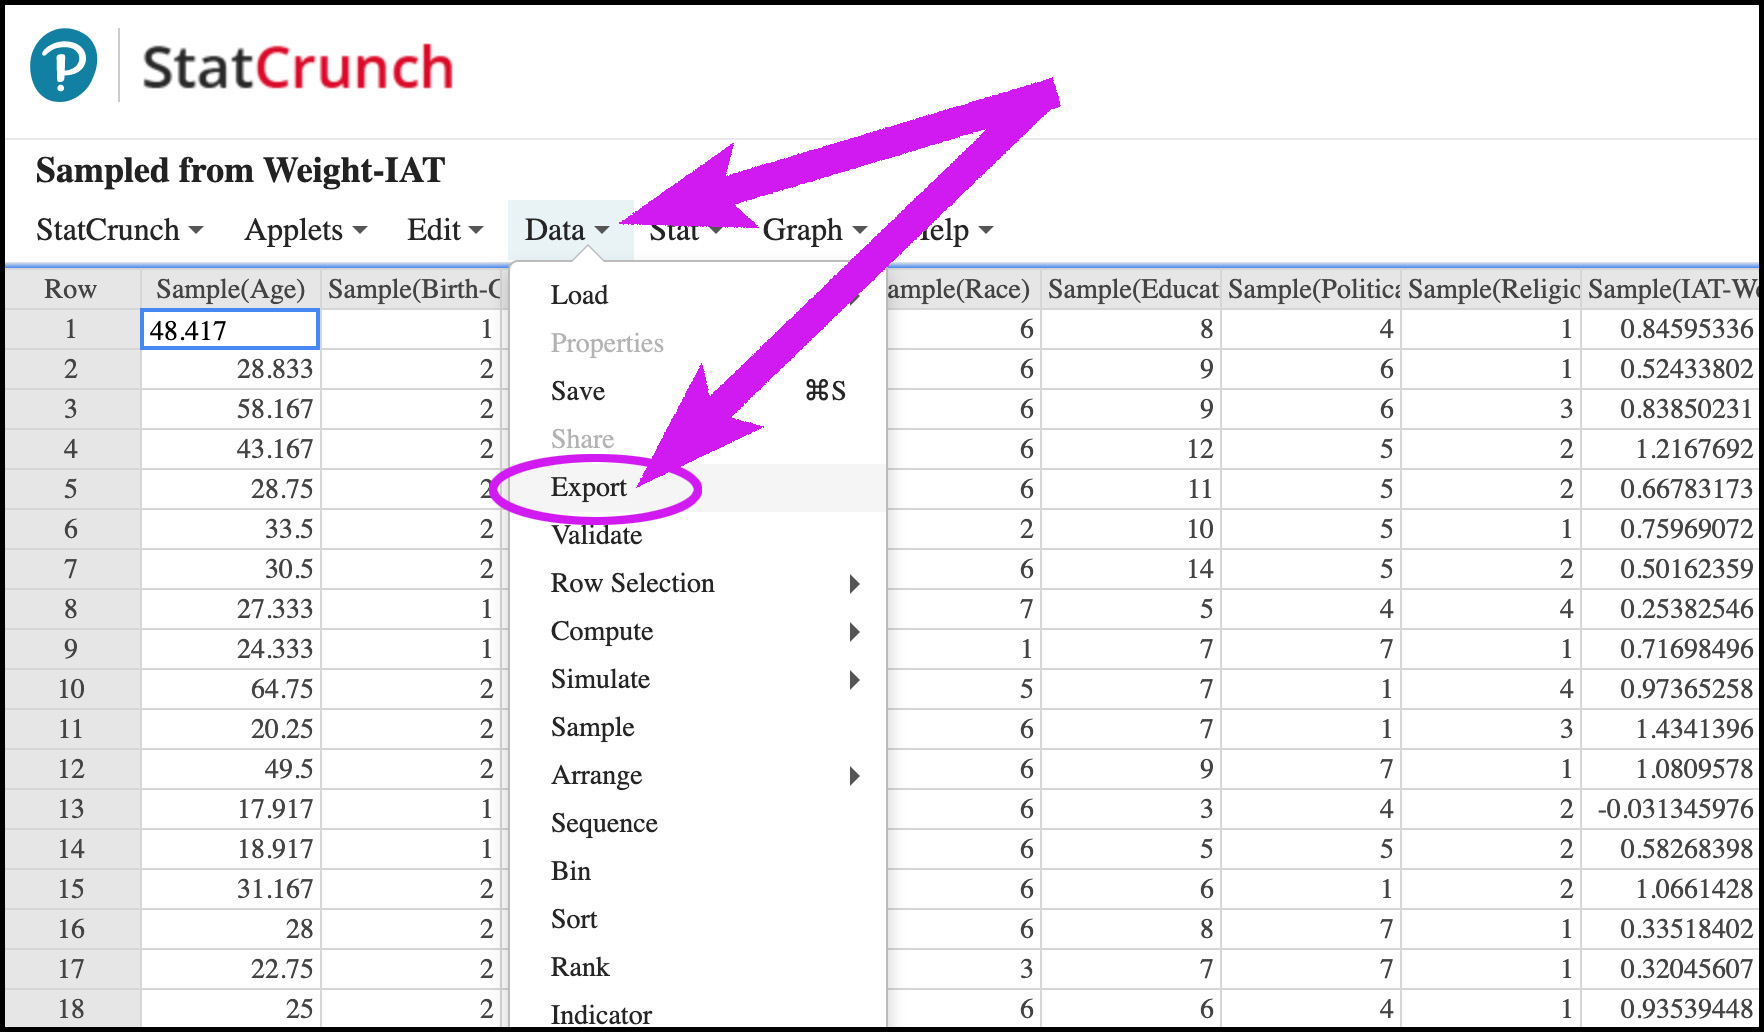1764x1032 pixels.
Task: Open the Edit dropdown menu
Action: 445,230
